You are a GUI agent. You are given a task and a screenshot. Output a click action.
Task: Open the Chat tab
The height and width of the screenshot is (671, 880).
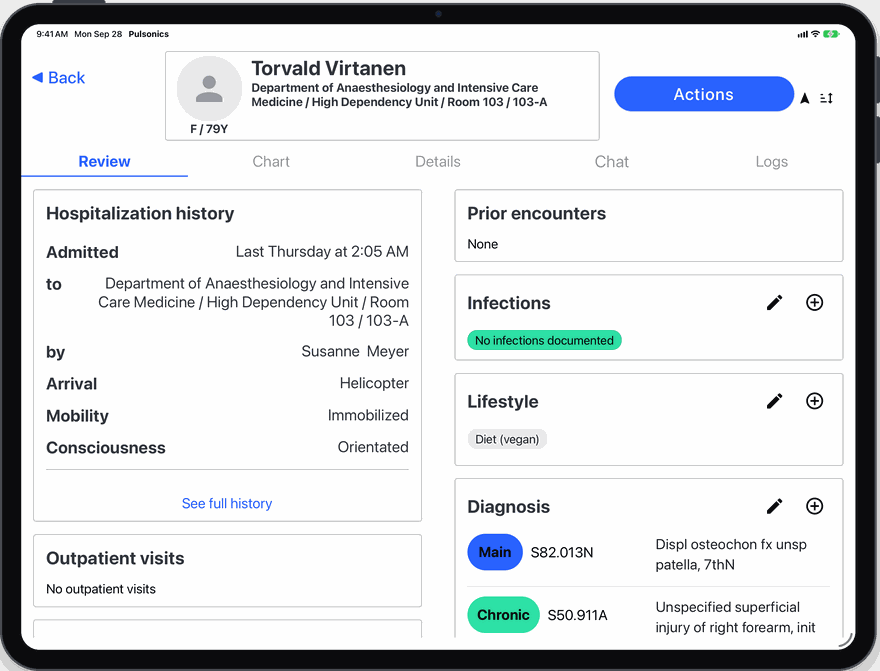pos(612,162)
